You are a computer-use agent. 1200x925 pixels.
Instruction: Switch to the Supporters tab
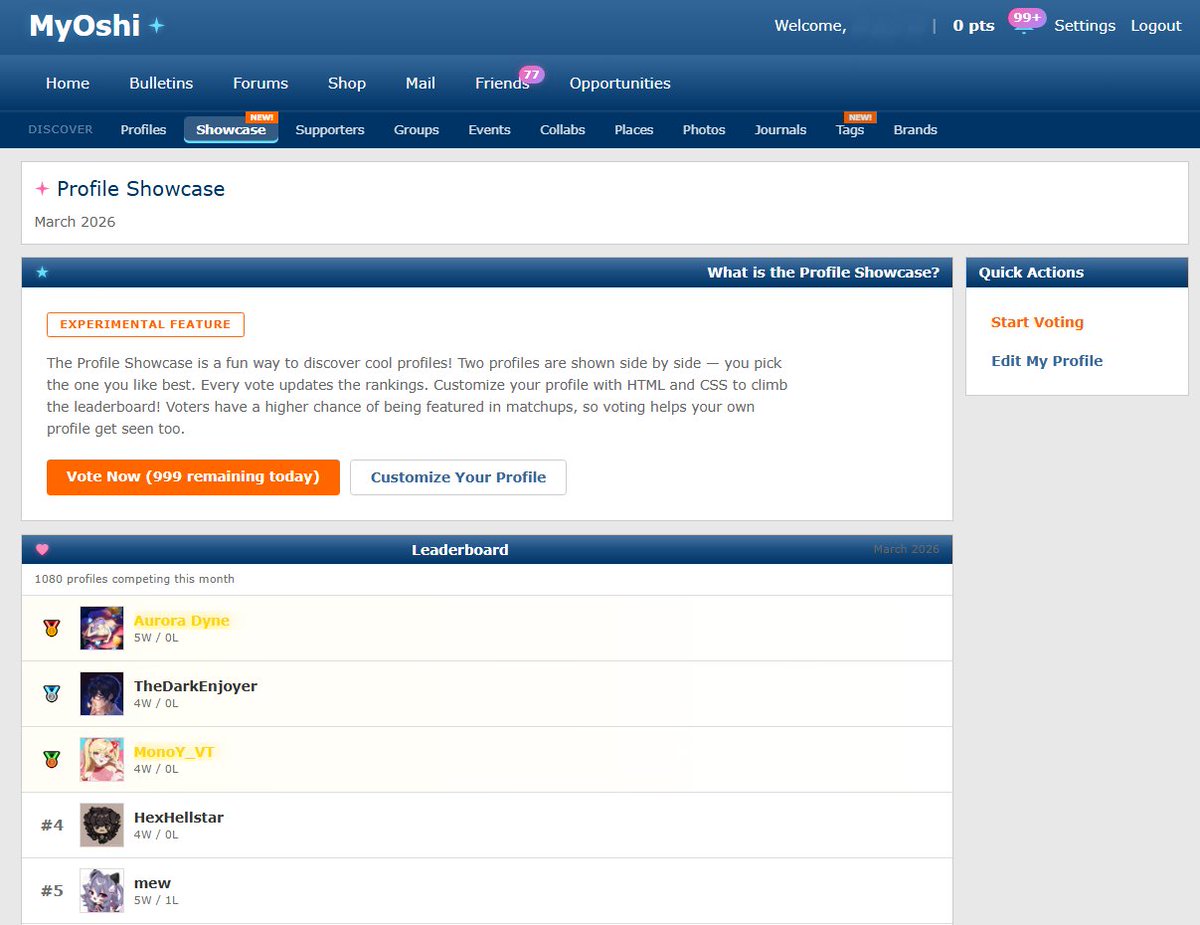(x=330, y=130)
